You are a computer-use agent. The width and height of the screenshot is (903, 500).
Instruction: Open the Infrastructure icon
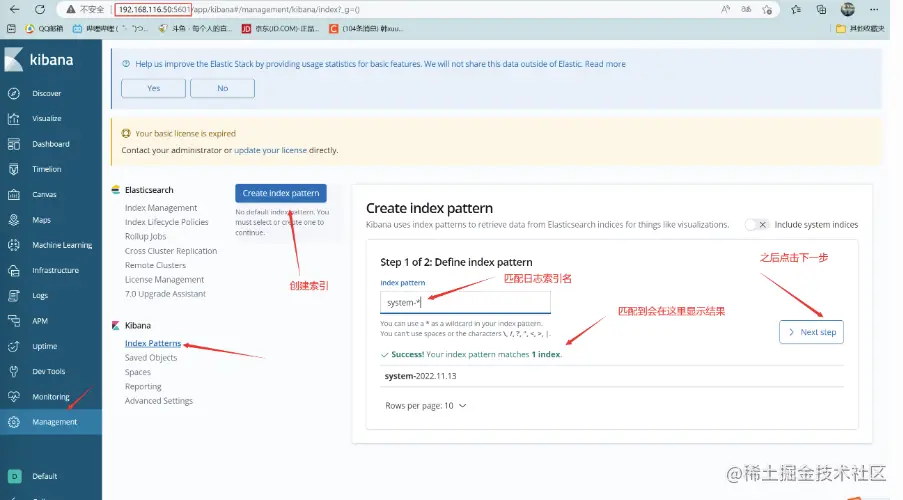(14, 271)
